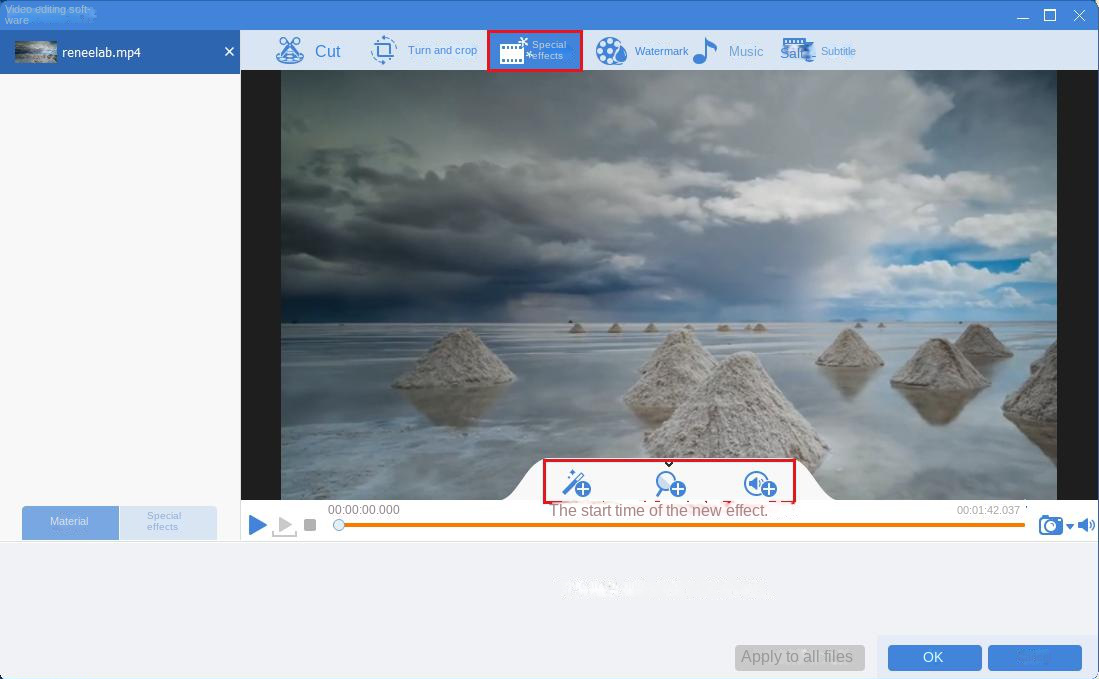Open the Subtitle tool

pyautogui.click(x=820, y=50)
